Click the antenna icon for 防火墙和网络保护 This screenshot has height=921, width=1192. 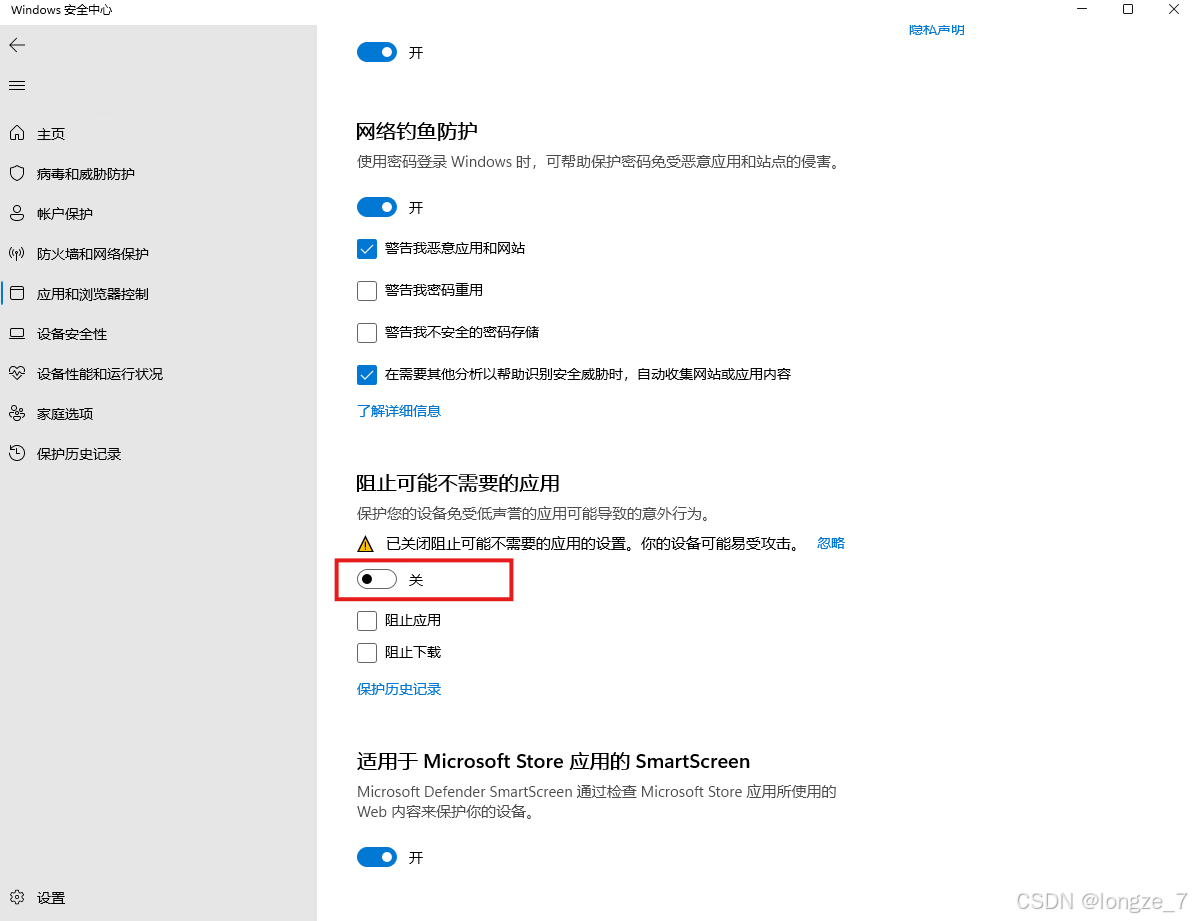tap(17, 253)
